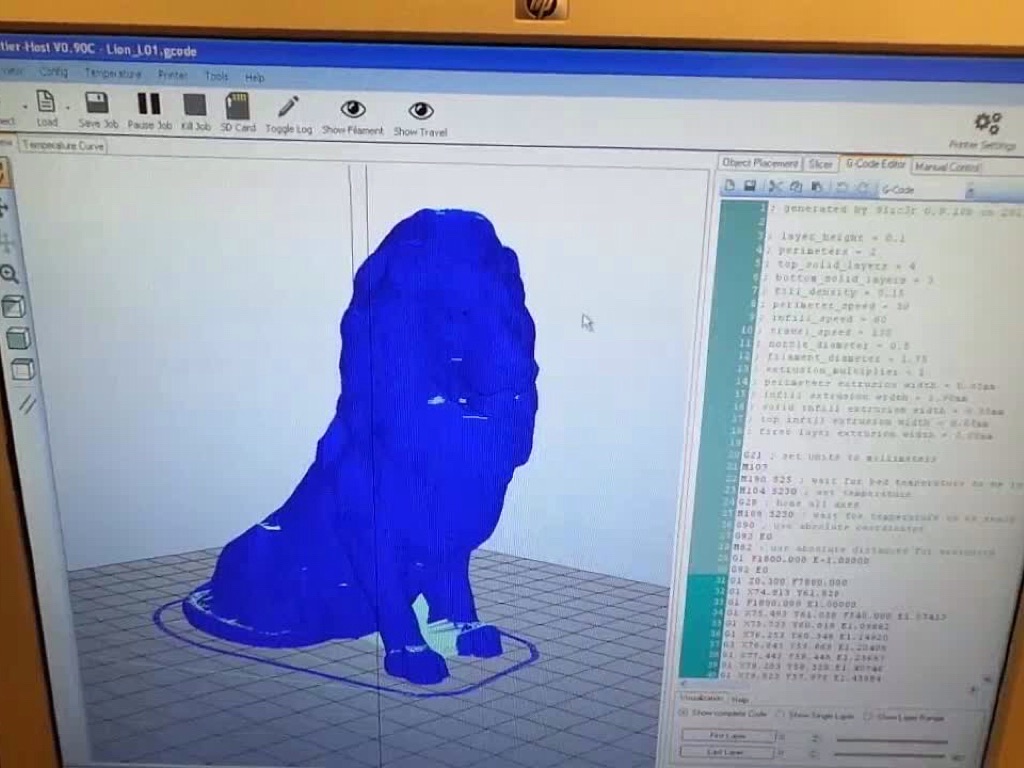The image size is (1024, 768).
Task: Open the Temperature menu
Action: (112, 73)
